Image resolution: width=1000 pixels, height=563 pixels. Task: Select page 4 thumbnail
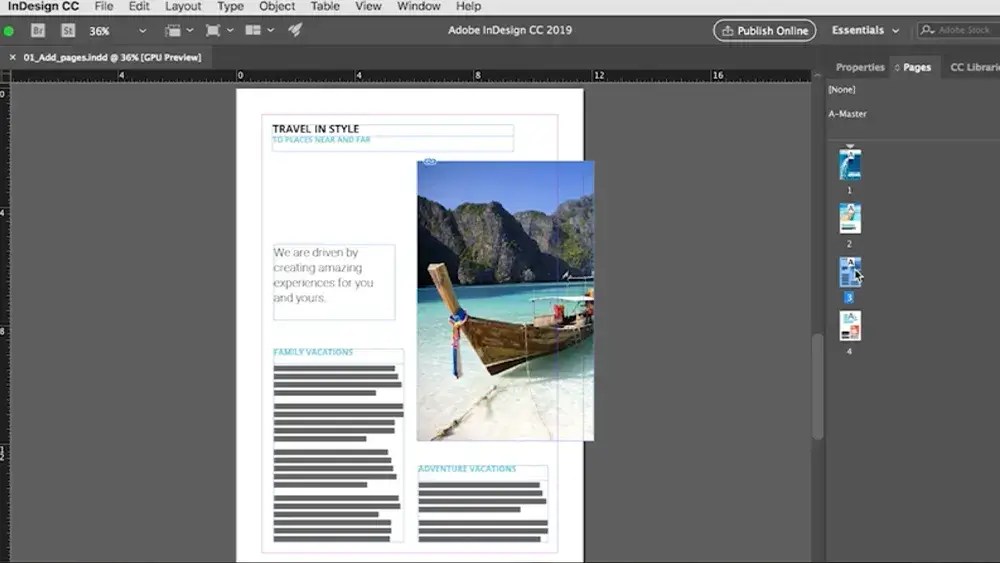(849, 326)
